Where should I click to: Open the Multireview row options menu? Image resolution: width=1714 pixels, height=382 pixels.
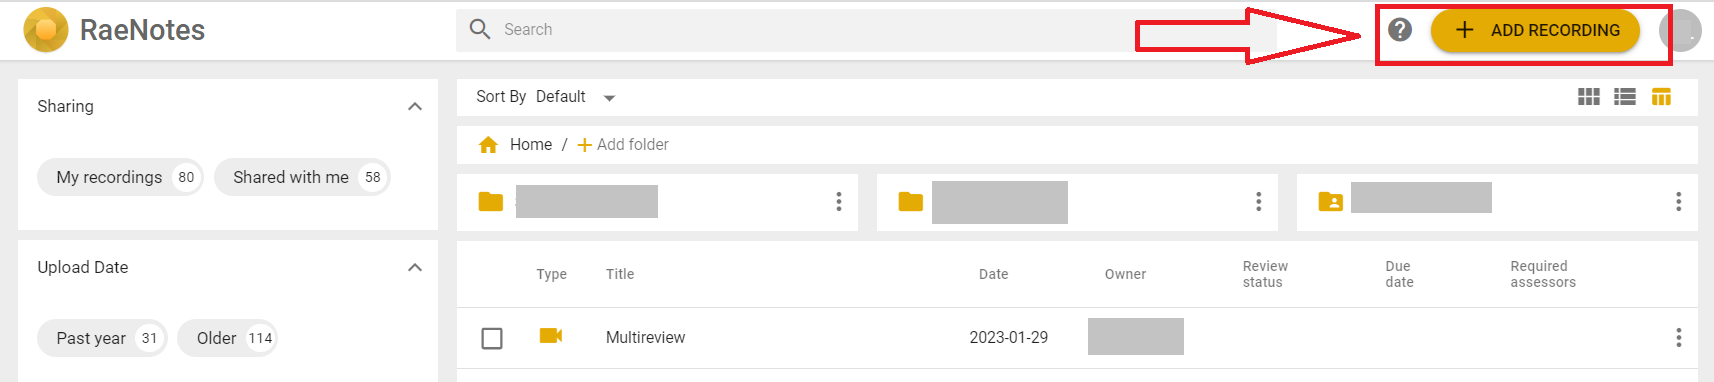[x=1678, y=338]
